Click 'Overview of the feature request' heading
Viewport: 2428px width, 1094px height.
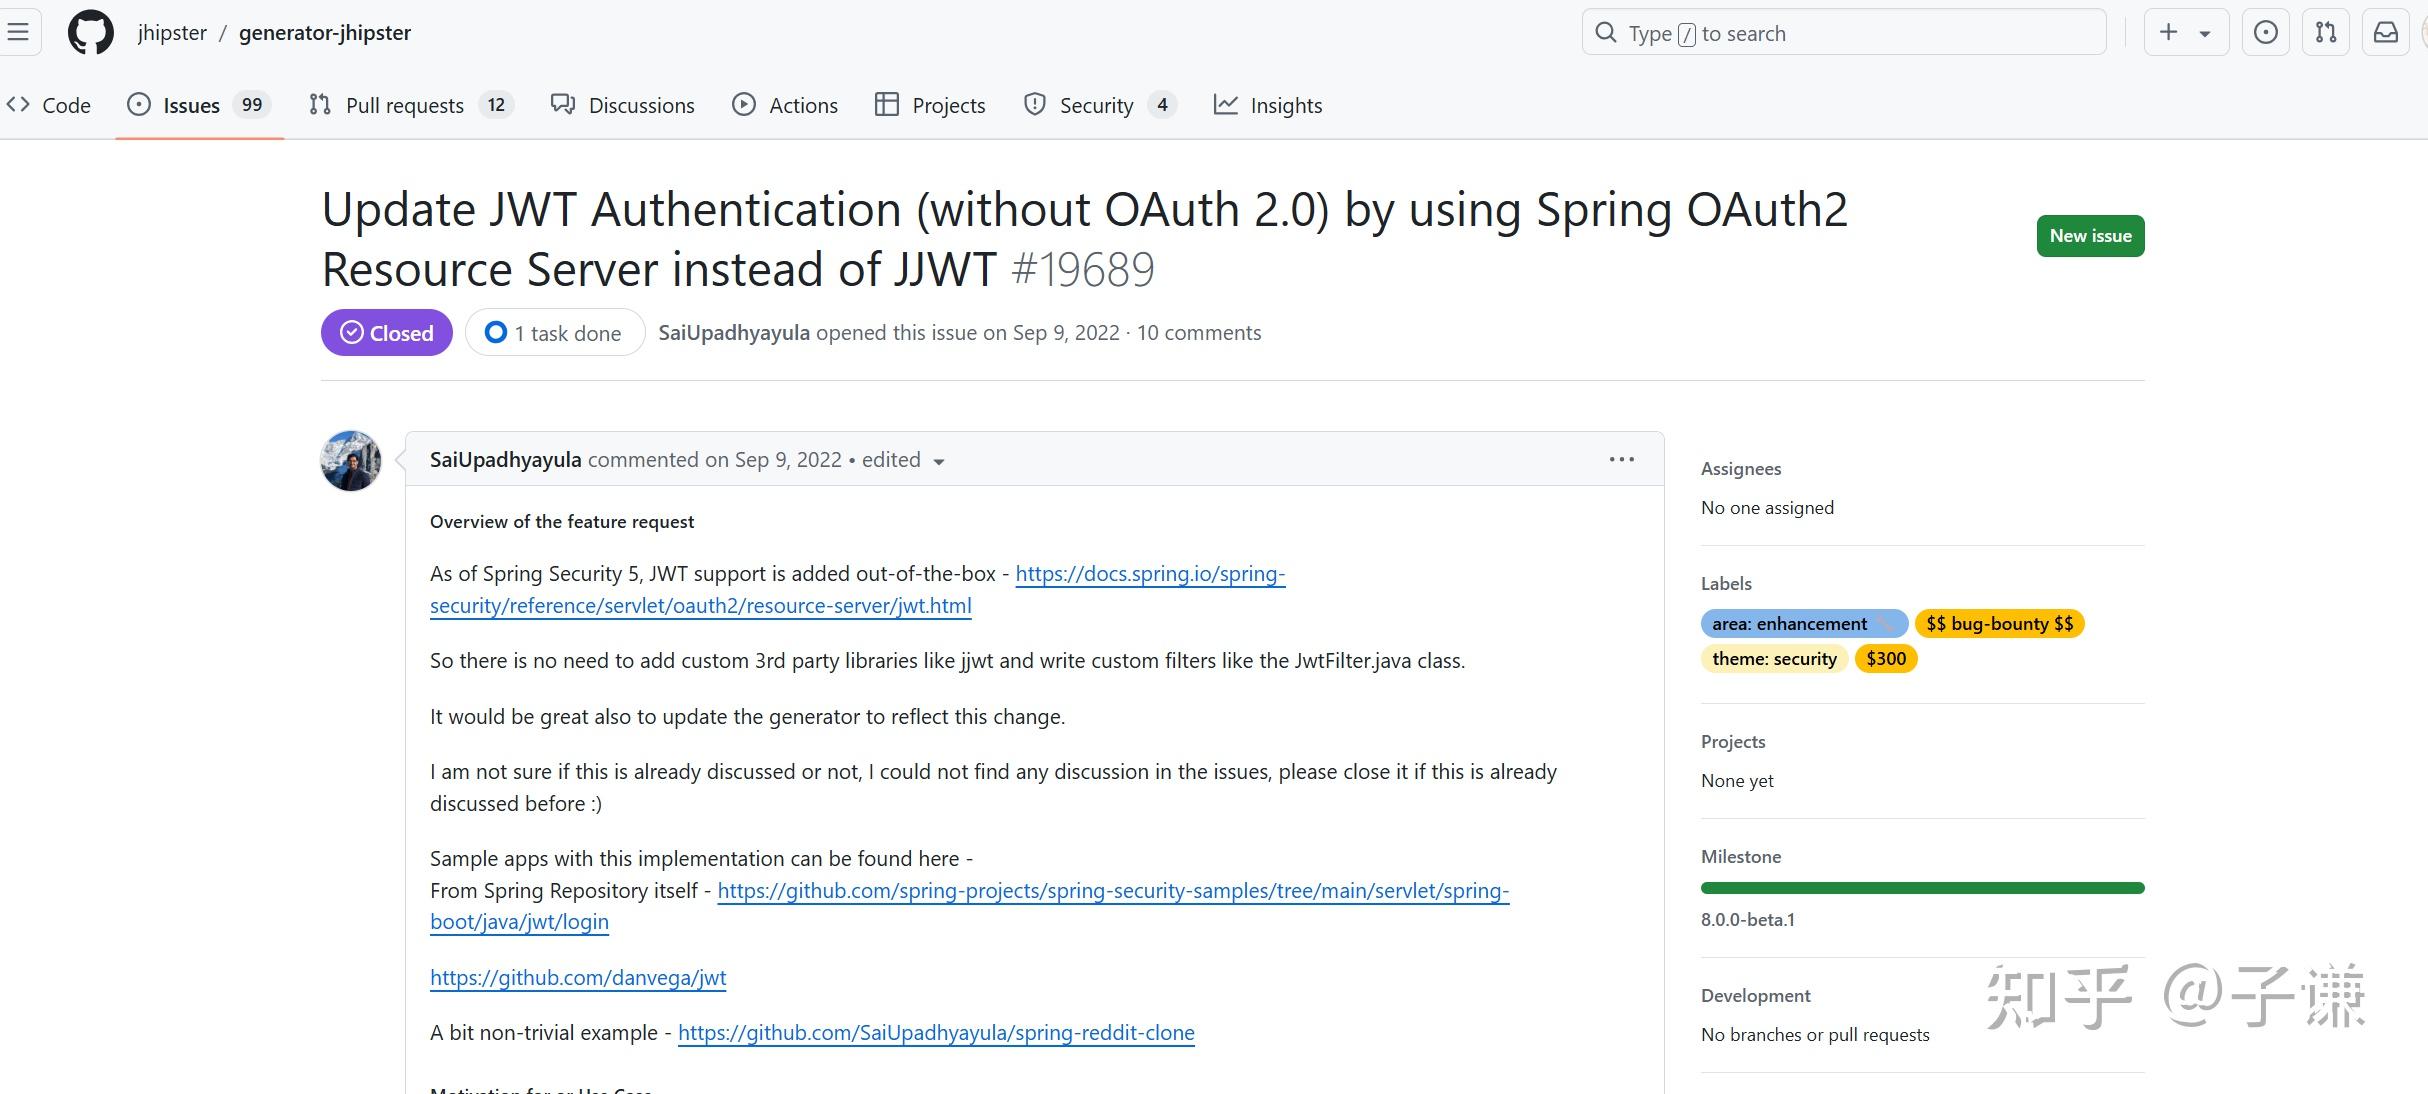point(562,522)
